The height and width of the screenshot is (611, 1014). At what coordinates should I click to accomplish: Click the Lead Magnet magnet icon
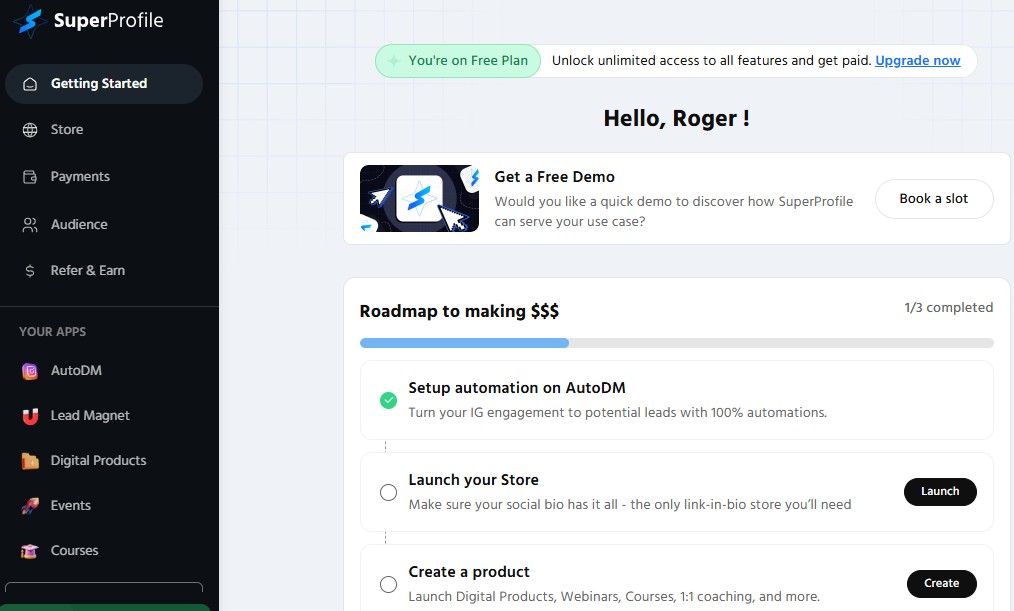30,416
